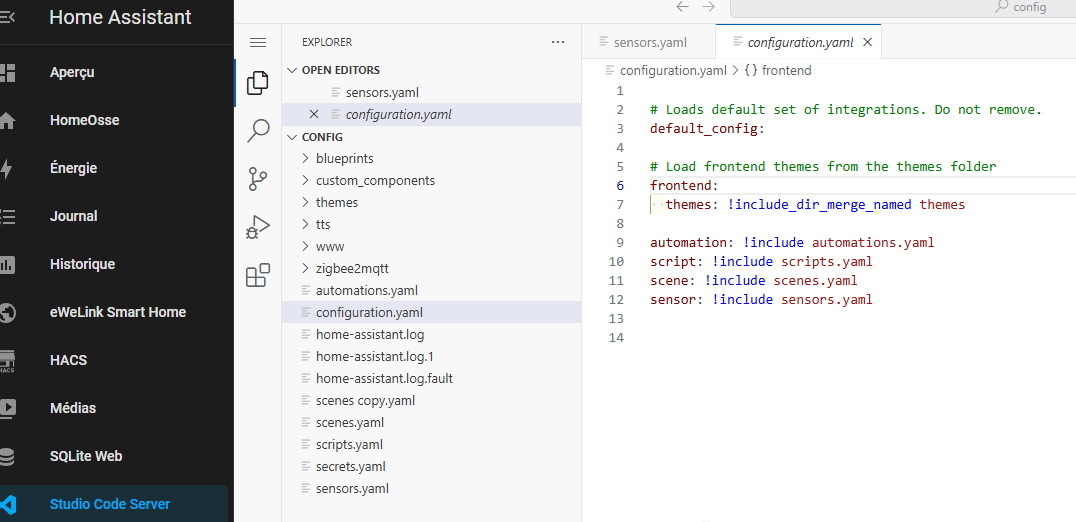Expand the blueprints folder

[x=344, y=158]
